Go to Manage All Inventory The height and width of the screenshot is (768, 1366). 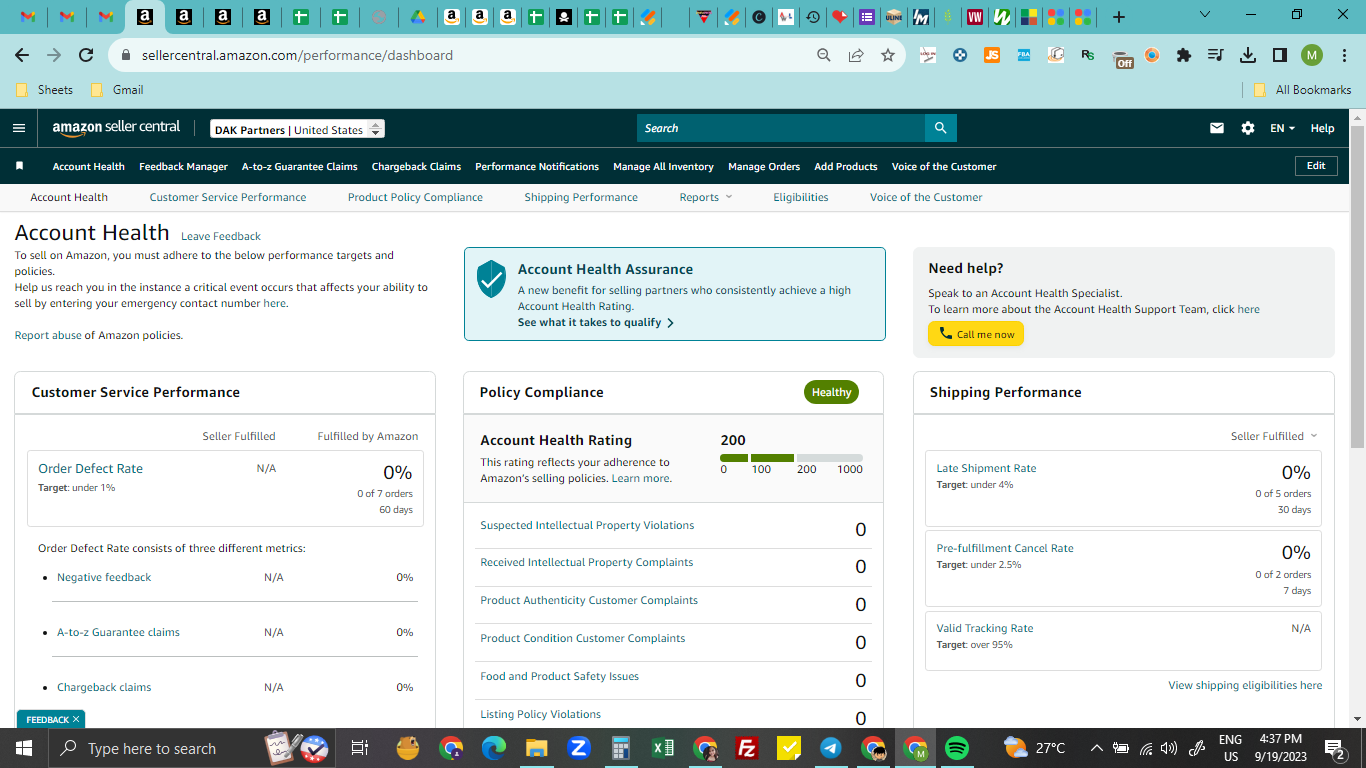663,166
